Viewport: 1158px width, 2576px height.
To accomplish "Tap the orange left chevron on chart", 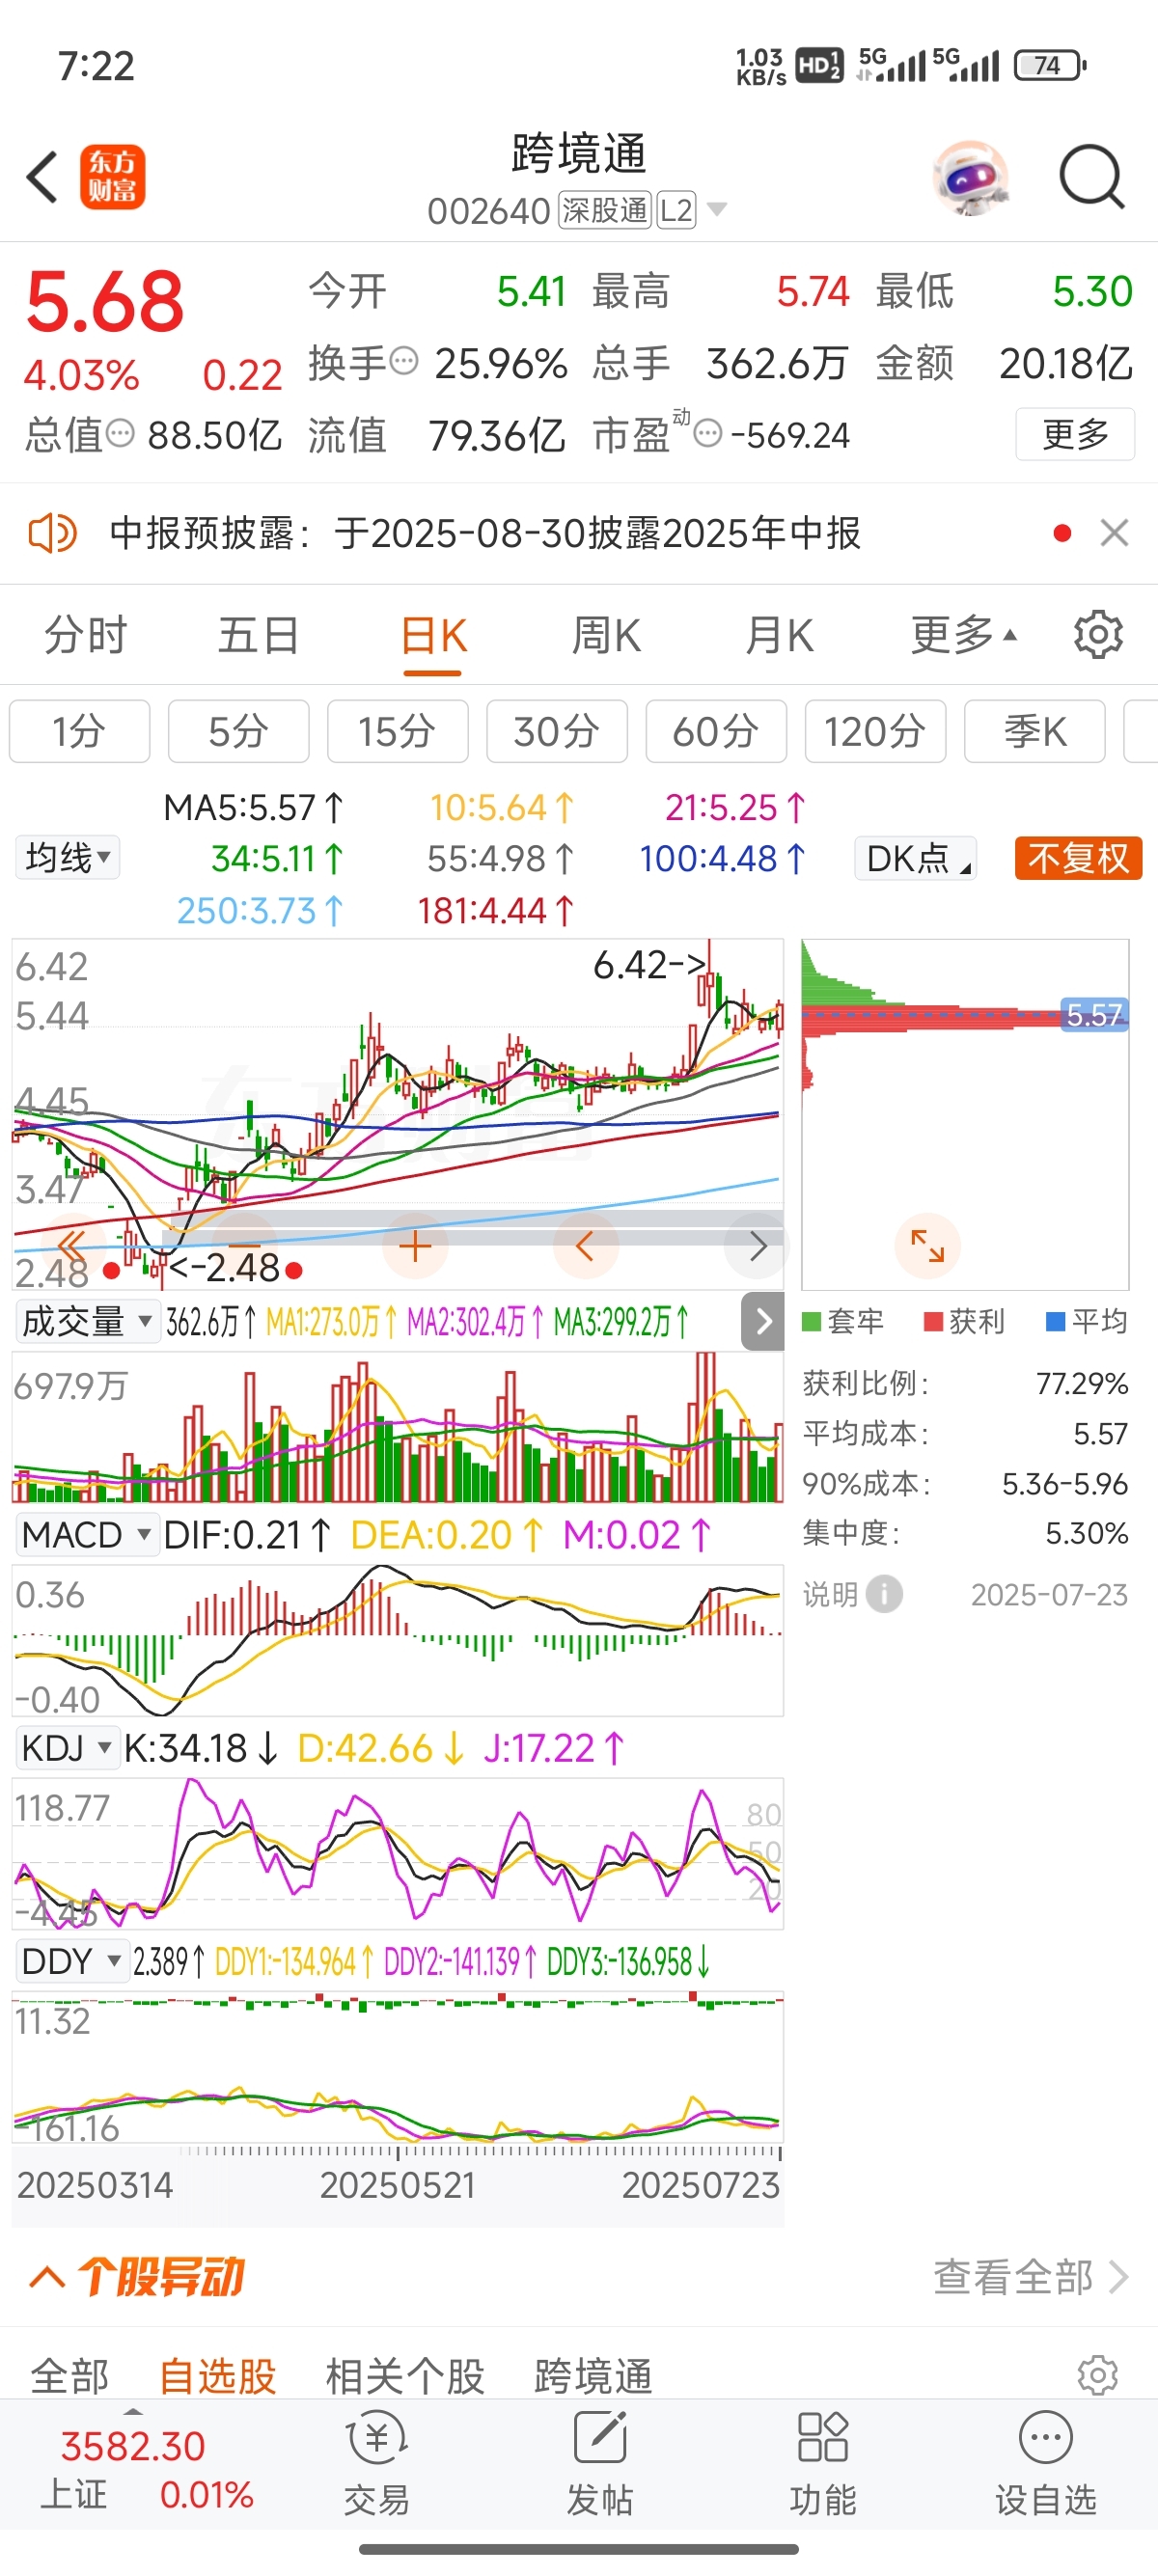I will [585, 1246].
